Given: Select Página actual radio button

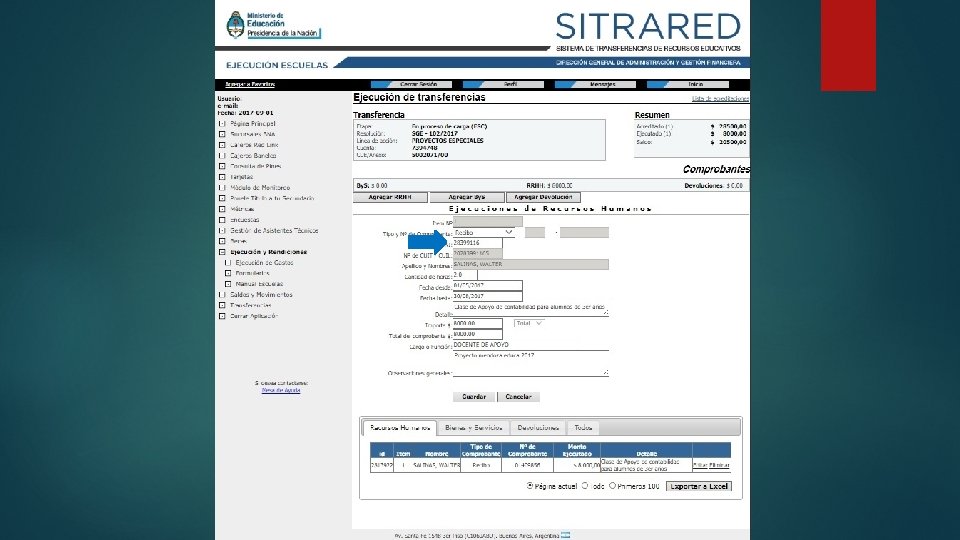Looking at the screenshot, I should [x=530, y=486].
